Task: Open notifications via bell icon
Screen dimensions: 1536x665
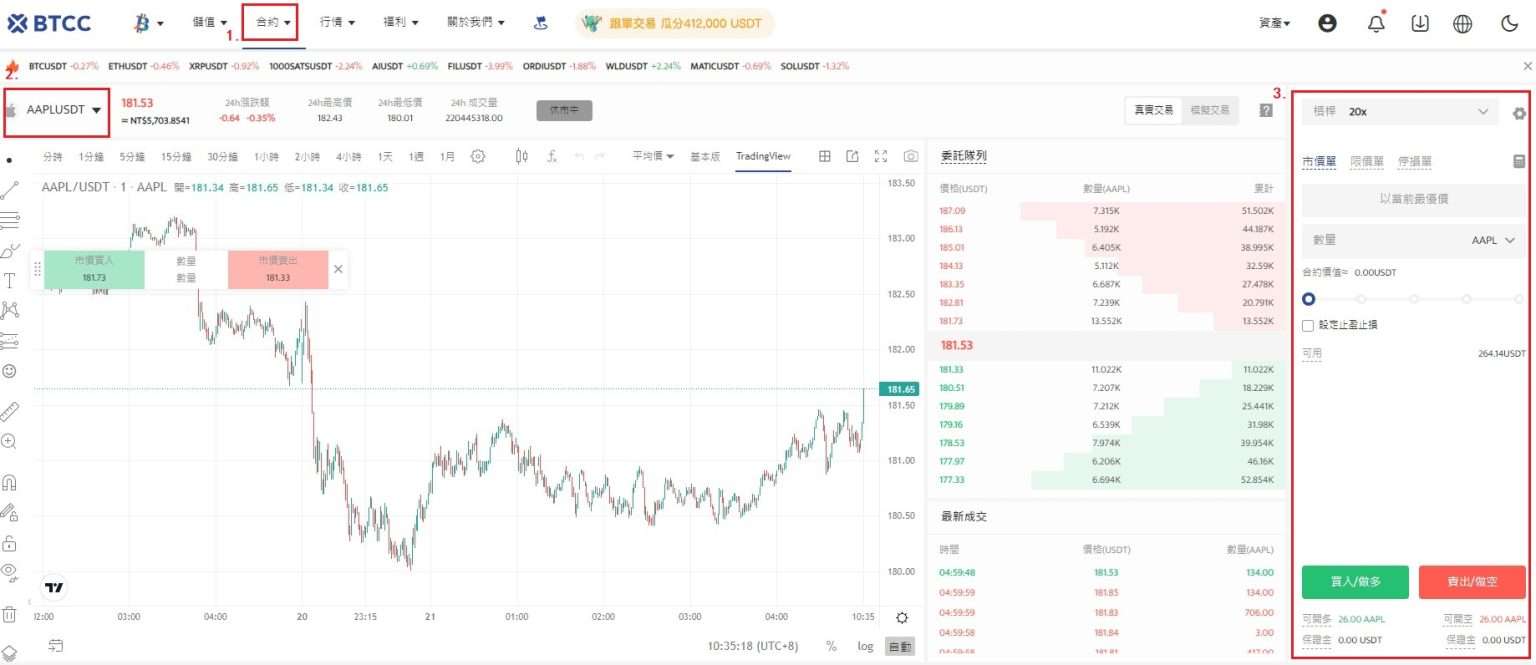Action: pos(1376,22)
